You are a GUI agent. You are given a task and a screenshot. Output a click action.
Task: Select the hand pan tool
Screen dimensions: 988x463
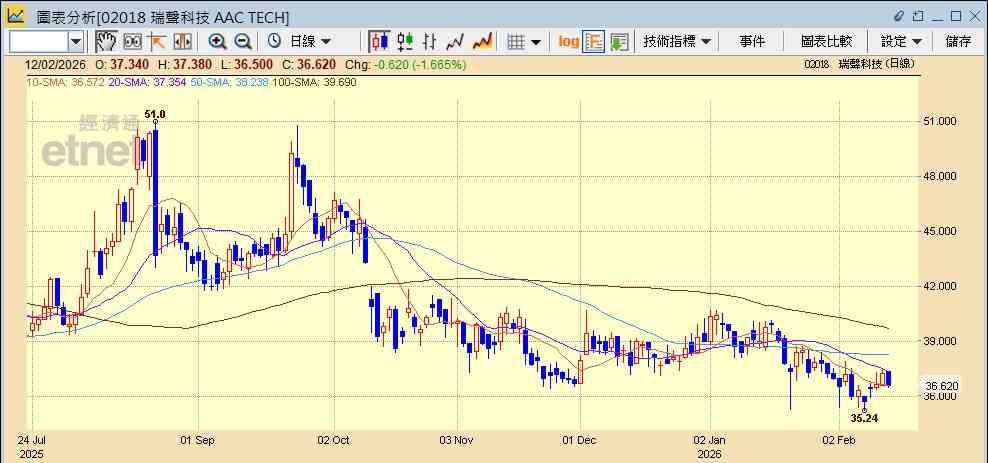(x=106, y=42)
